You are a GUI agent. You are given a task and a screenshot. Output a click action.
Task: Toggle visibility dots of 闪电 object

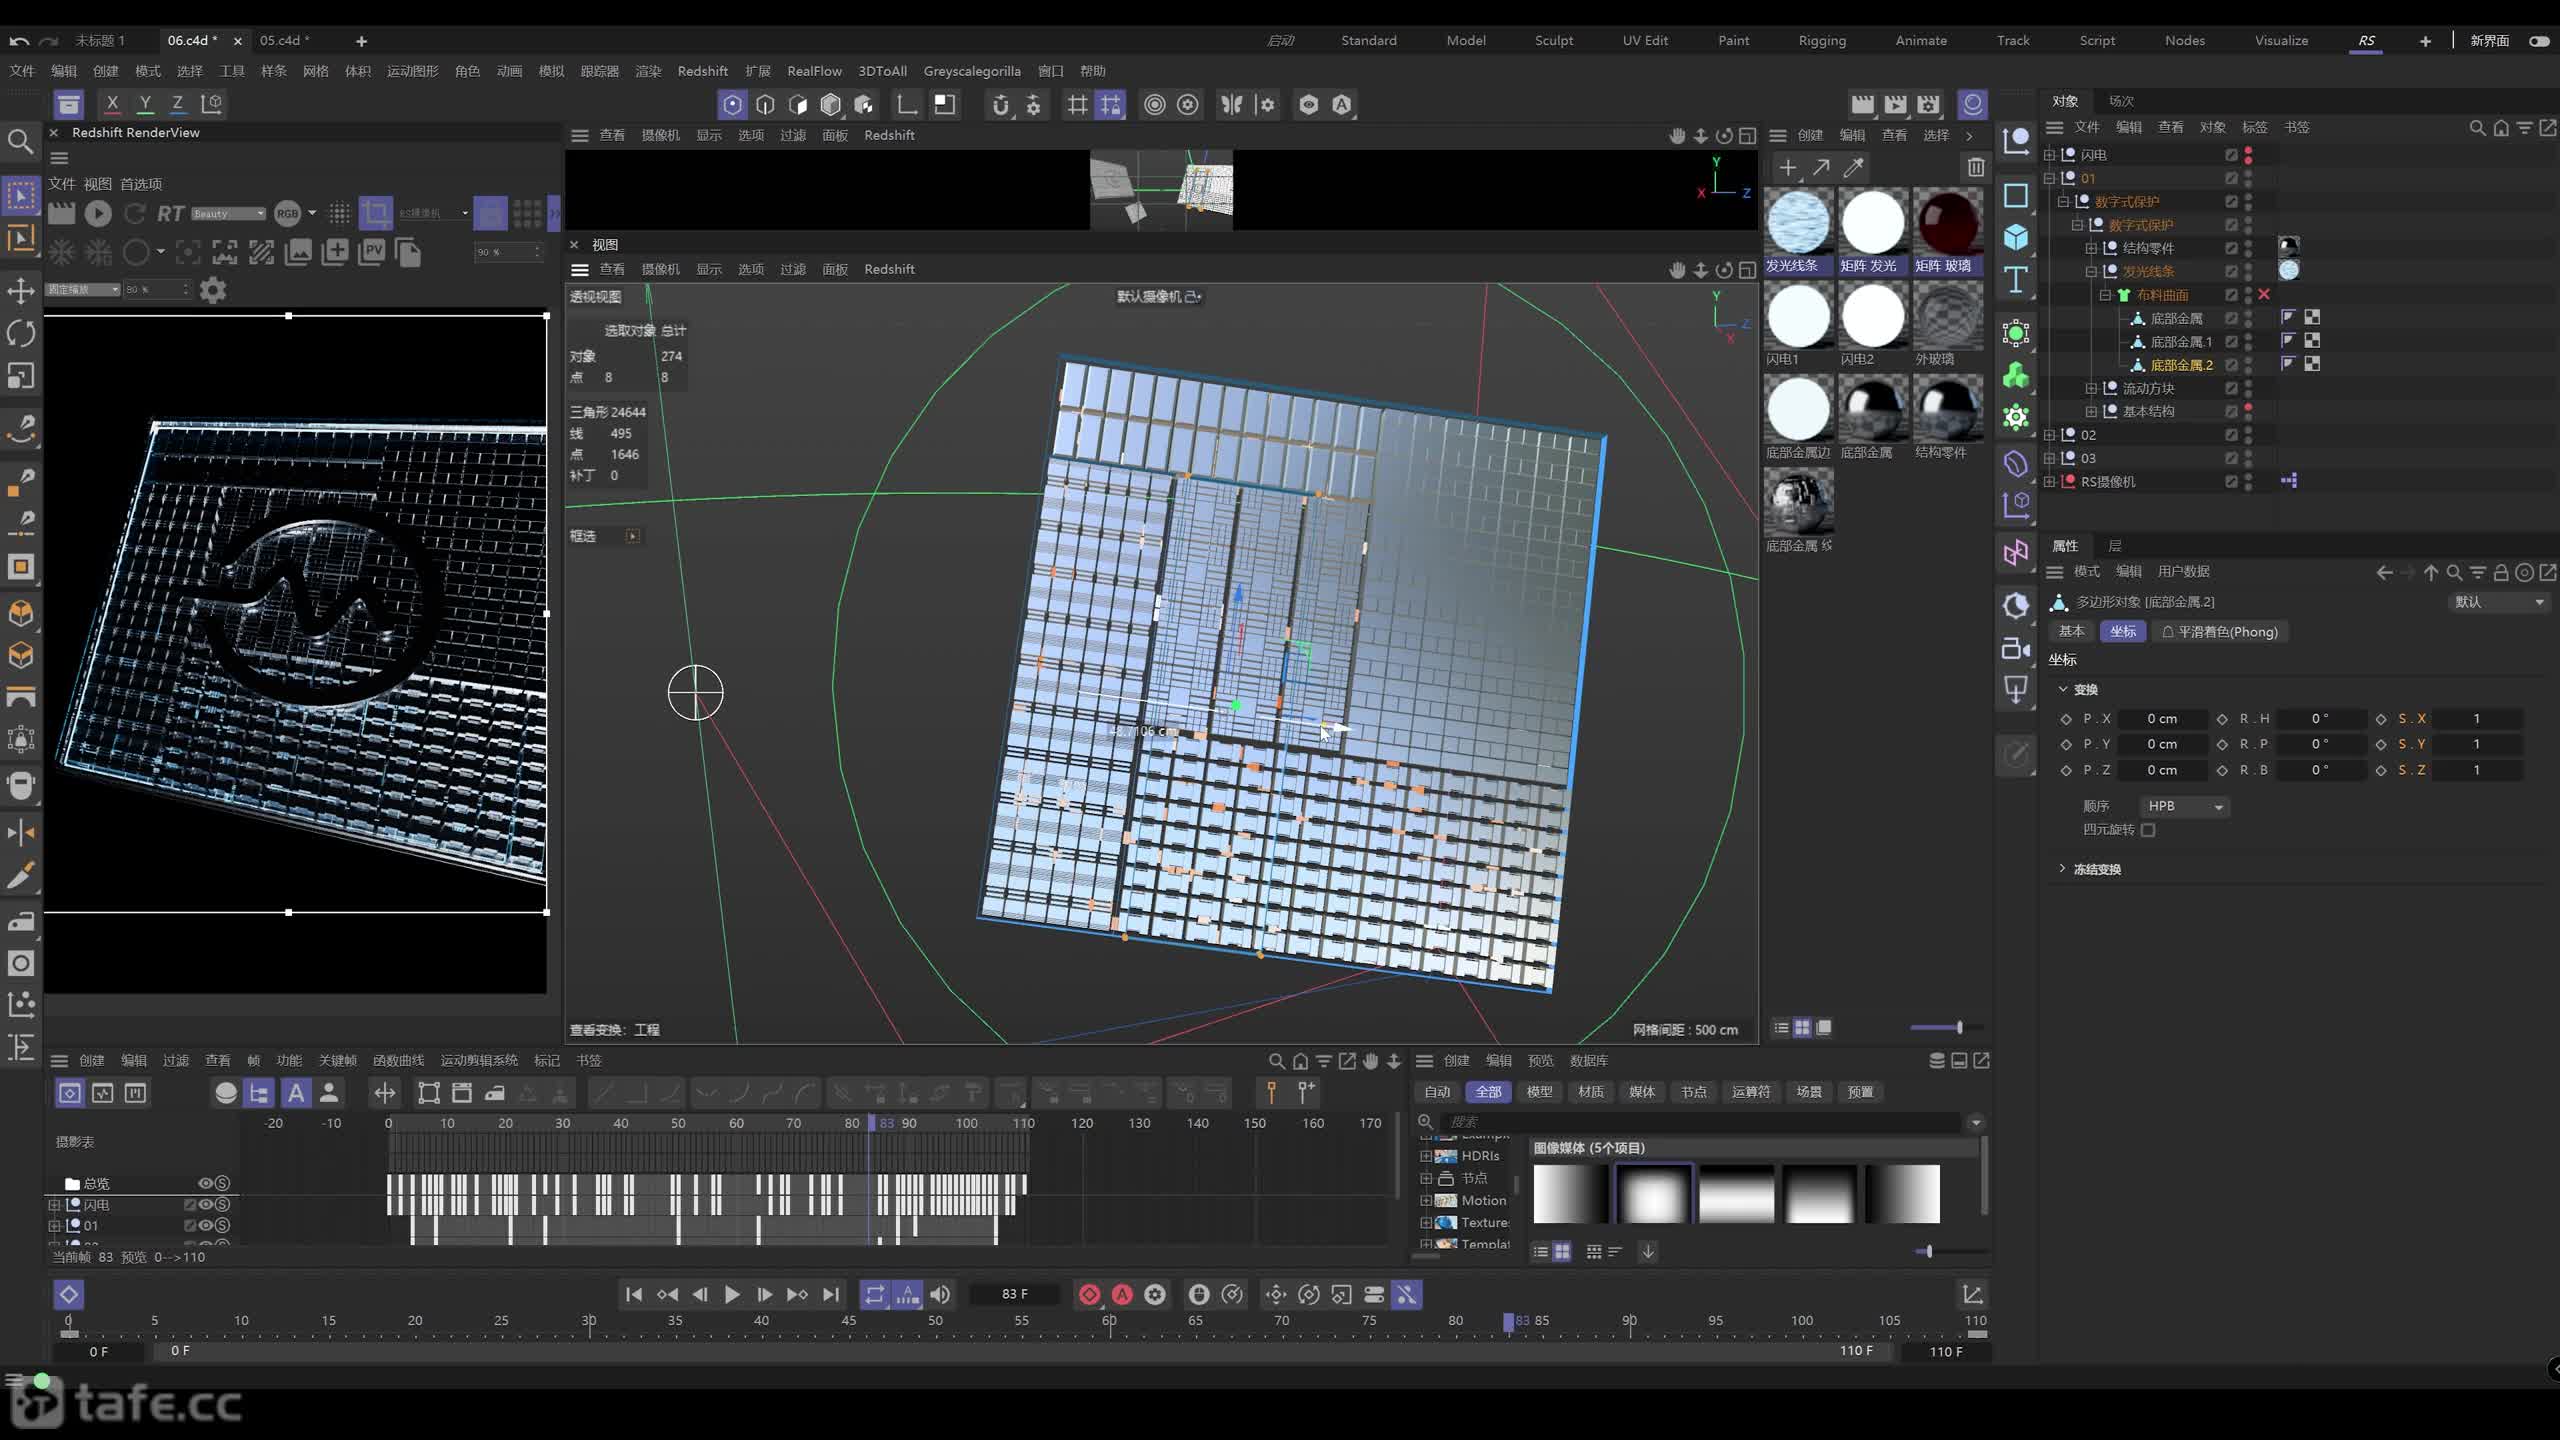(2249, 155)
